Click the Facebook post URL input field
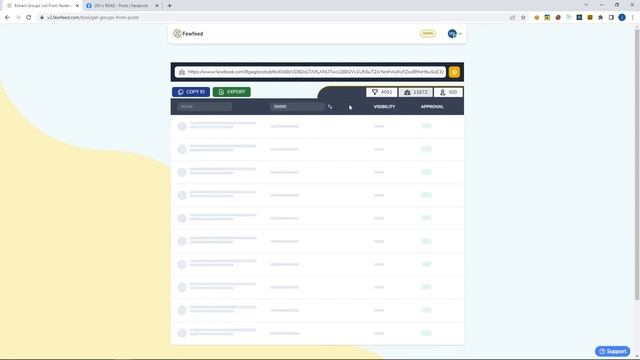The image size is (640, 360). tap(310, 72)
